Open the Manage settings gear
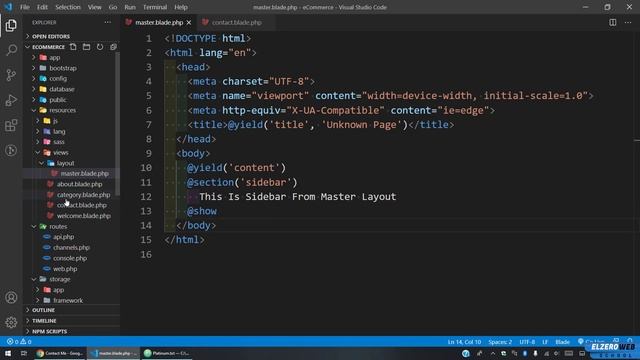The width and height of the screenshot is (640, 360). click(11, 322)
